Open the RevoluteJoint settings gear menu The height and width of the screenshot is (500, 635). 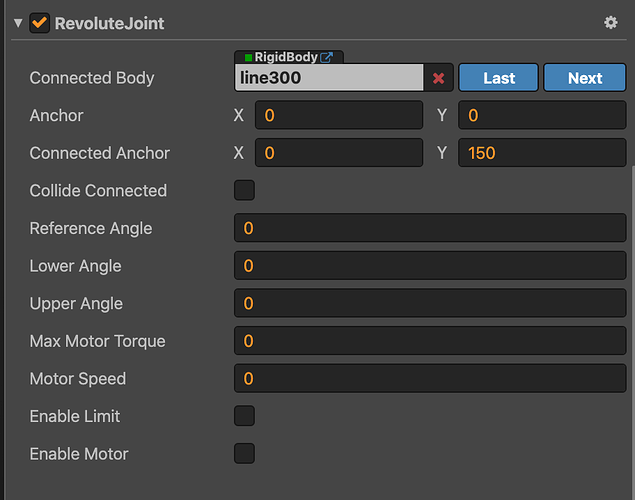pyautogui.click(x=611, y=22)
